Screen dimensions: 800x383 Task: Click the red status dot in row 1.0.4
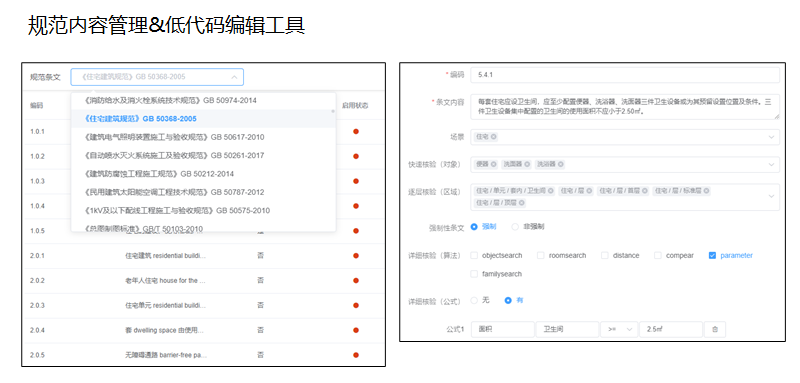[x=356, y=206]
